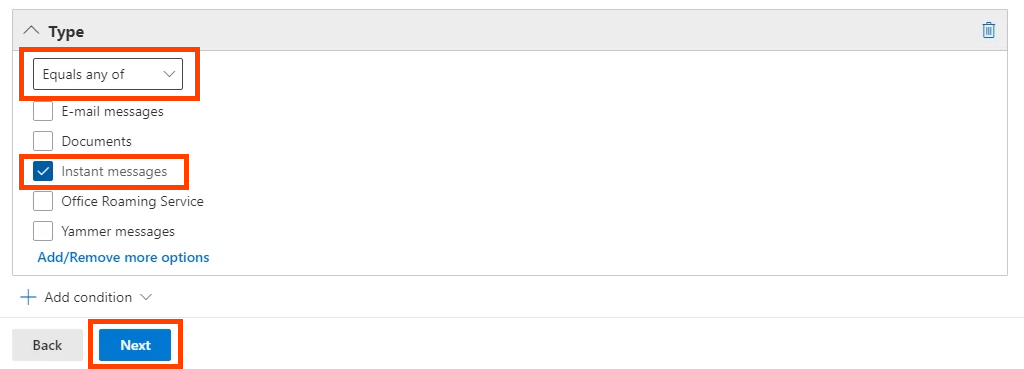The height and width of the screenshot is (369, 1024).
Task: Click the Office Roaming Service label text
Action: (133, 201)
